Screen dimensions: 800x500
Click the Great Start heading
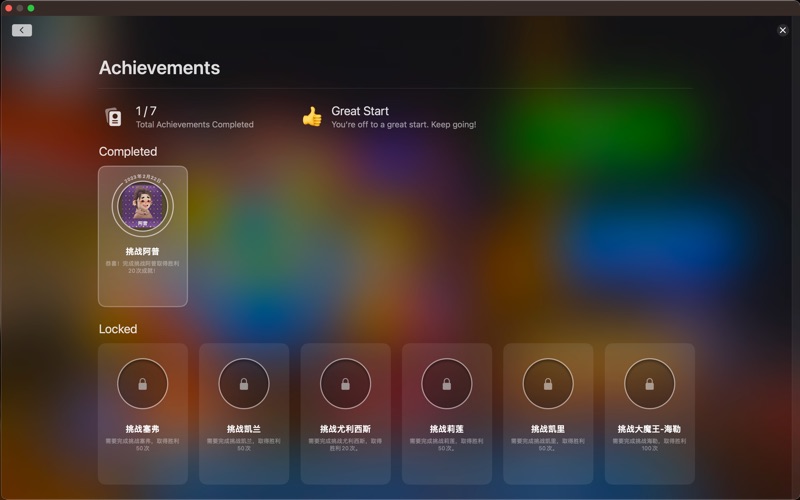[x=360, y=111]
